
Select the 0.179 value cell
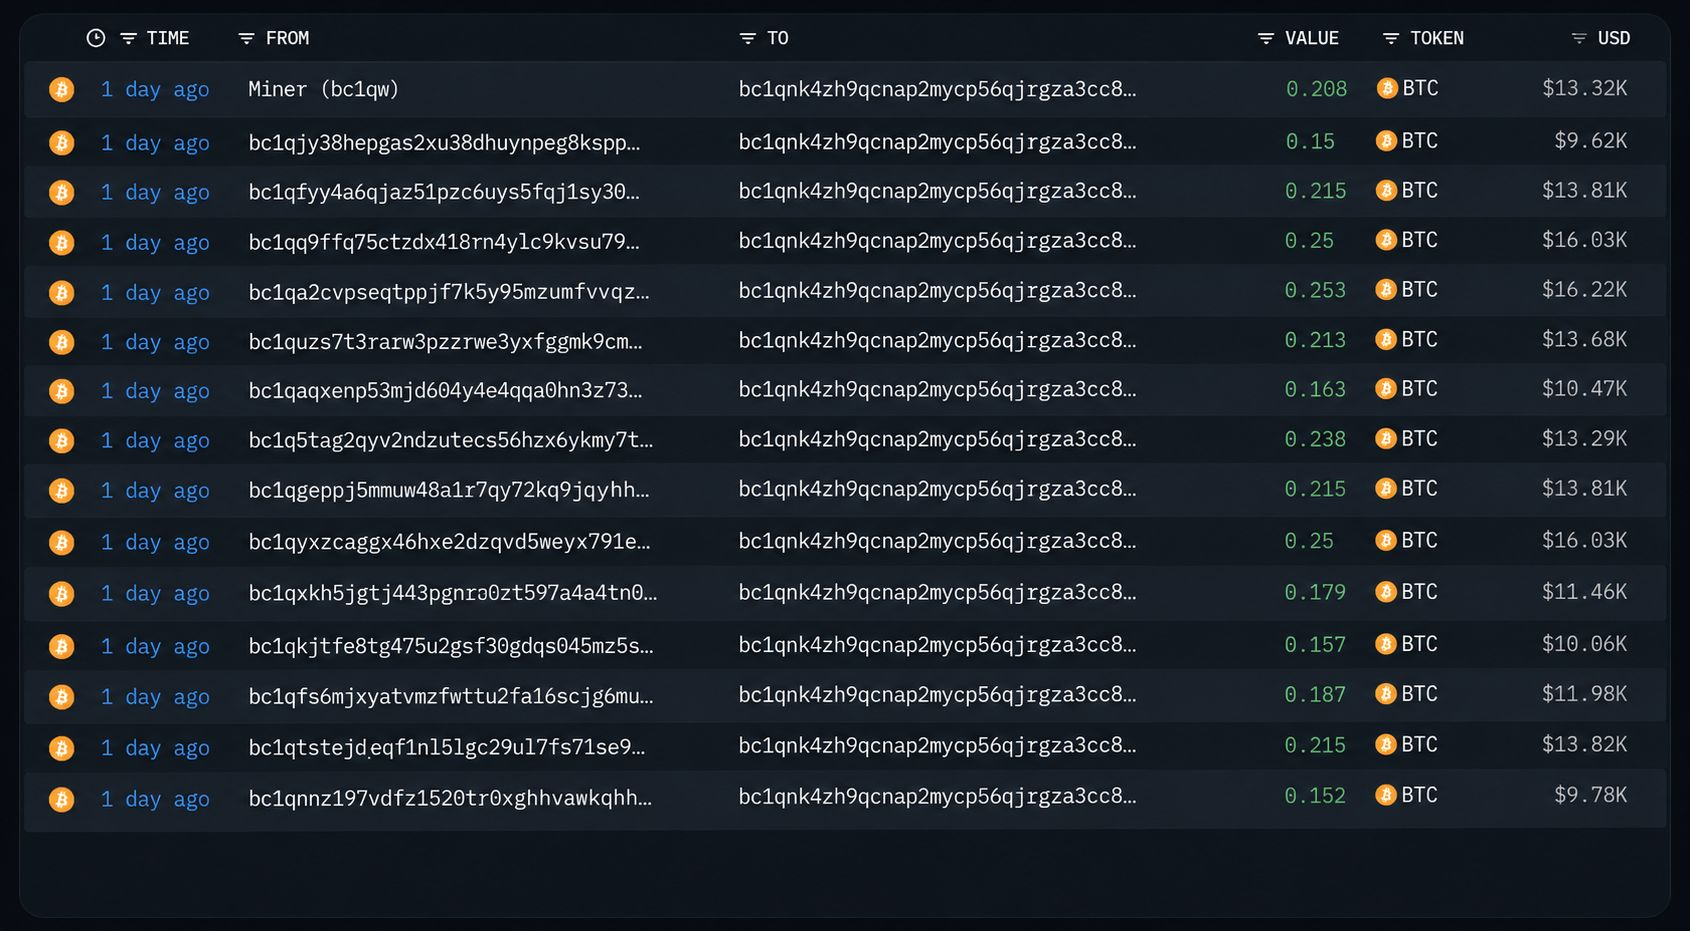(x=1315, y=592)
